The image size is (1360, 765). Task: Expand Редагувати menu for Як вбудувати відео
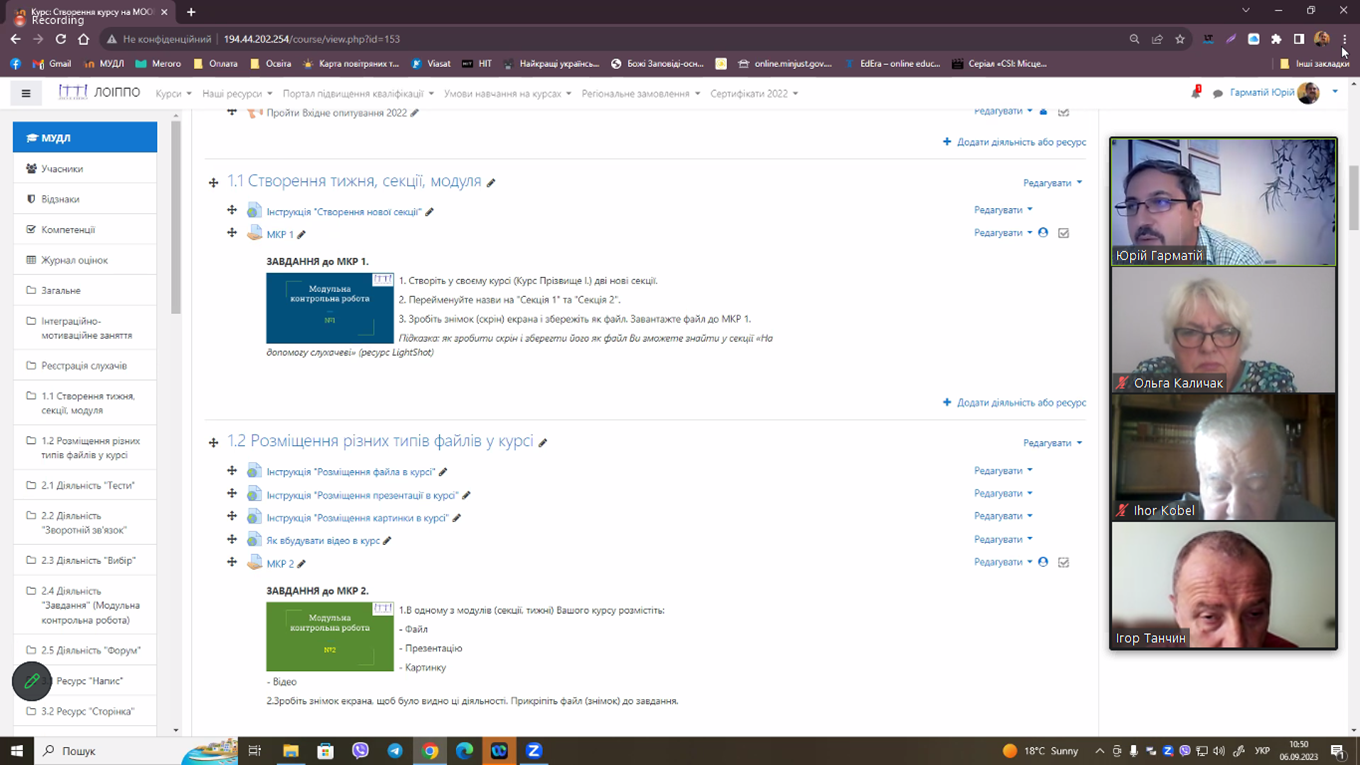[1003, 539]
